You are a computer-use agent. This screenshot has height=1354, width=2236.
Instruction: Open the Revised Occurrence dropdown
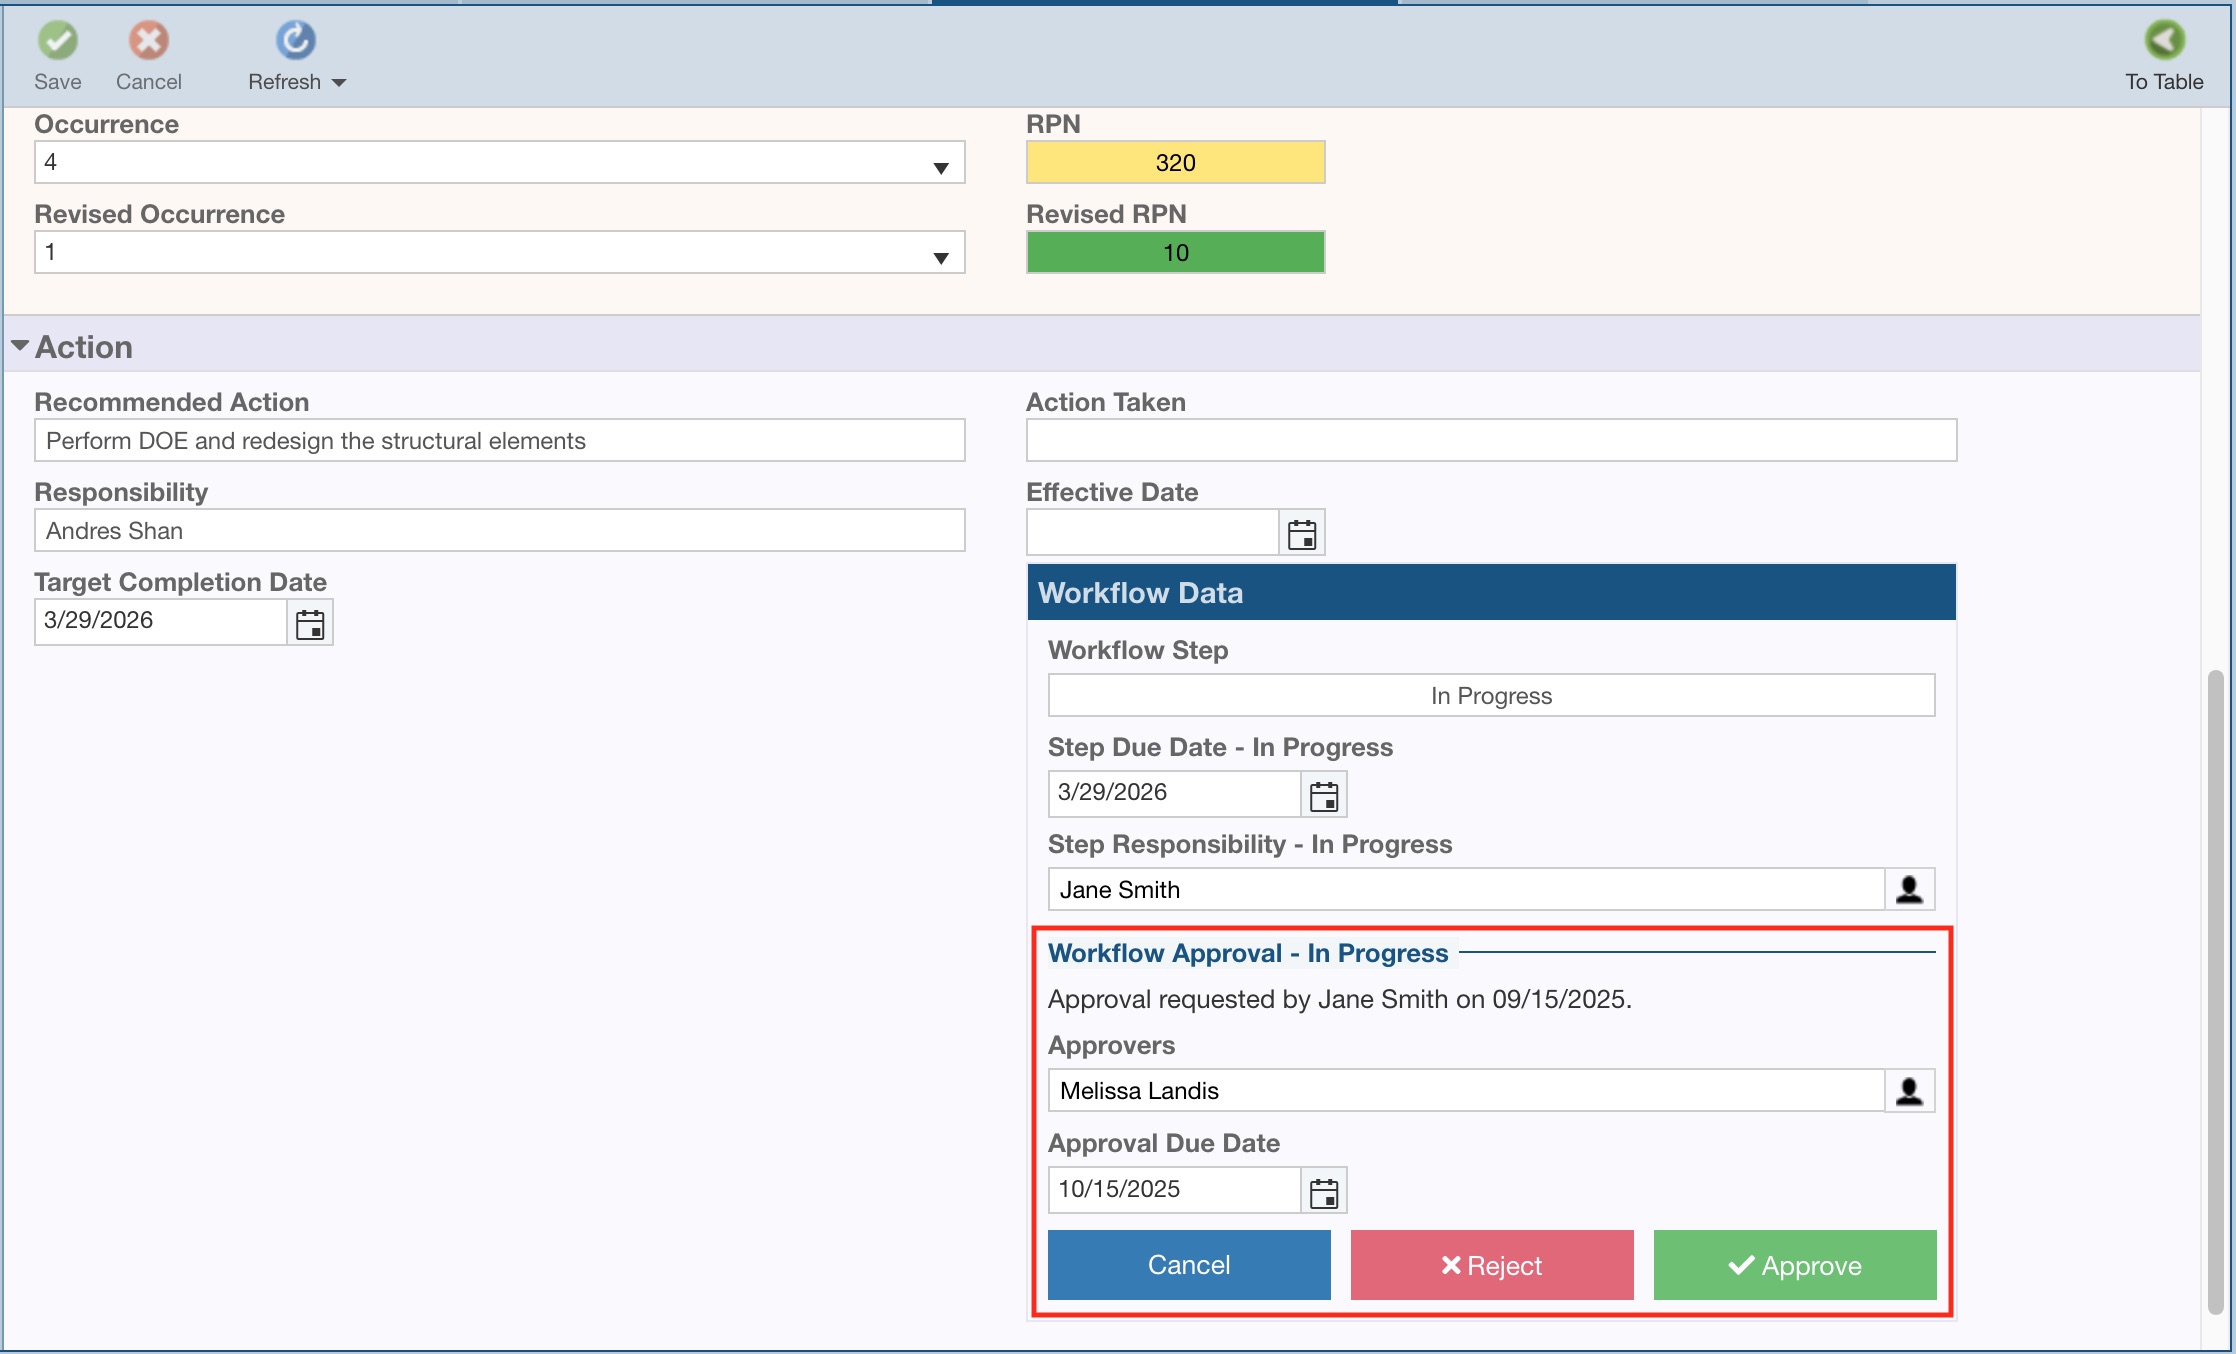940,256
